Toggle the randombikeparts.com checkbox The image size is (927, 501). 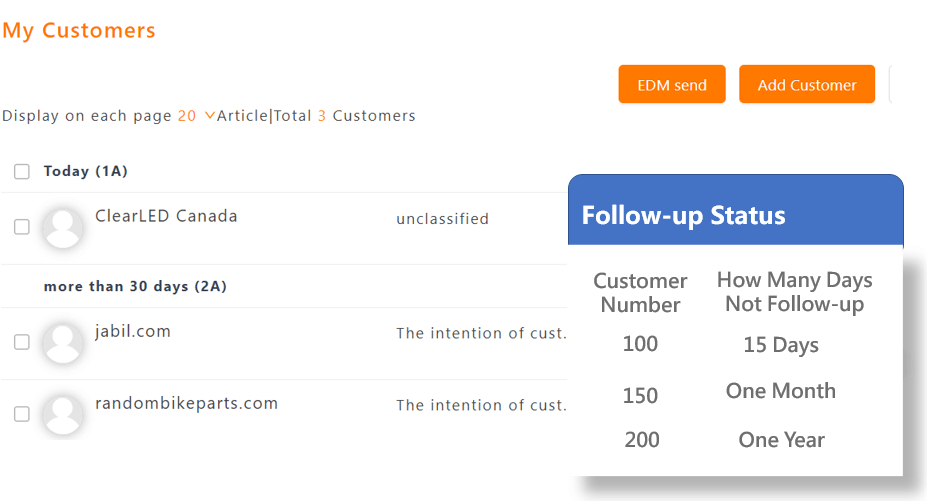coord(22,414)
